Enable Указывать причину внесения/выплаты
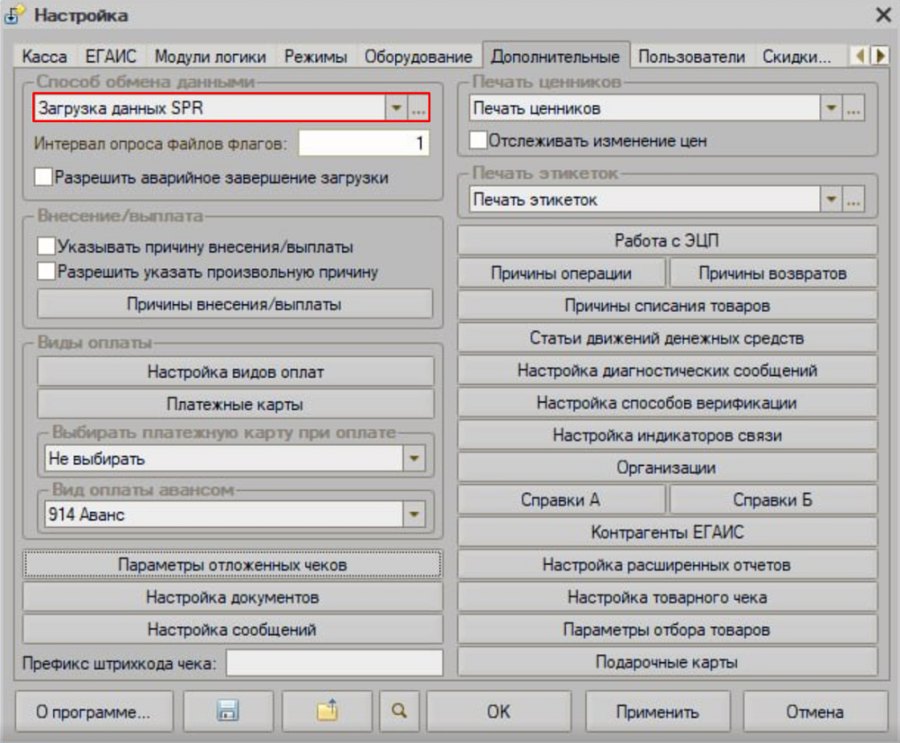The height and width of the screenshot is (743, 900). 46,246
